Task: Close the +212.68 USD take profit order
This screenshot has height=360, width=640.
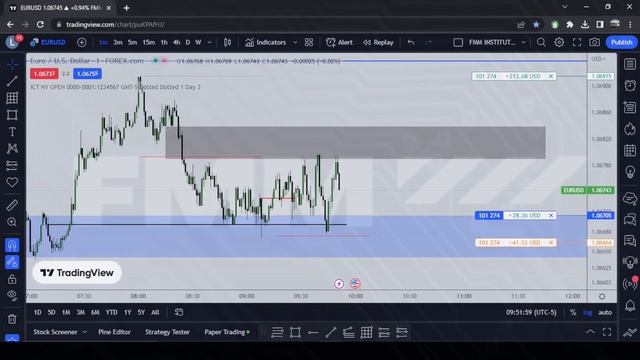Action: [551, 76]
